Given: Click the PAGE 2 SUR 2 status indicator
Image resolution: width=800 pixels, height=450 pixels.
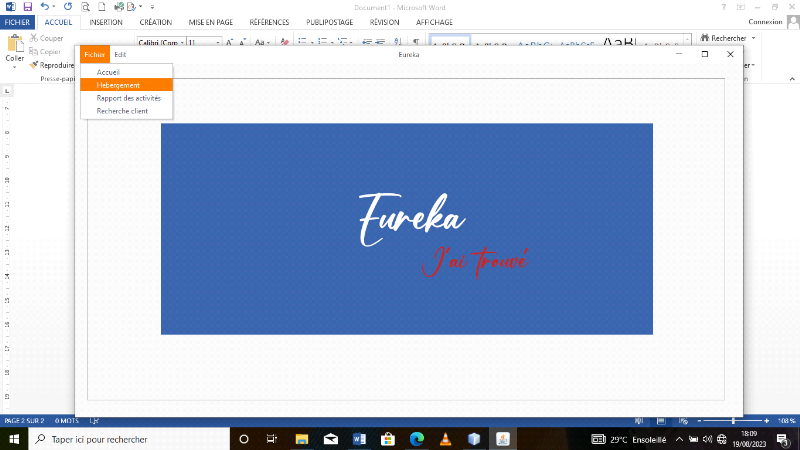Looking at the screenshot, I should (x=24, y=421).
